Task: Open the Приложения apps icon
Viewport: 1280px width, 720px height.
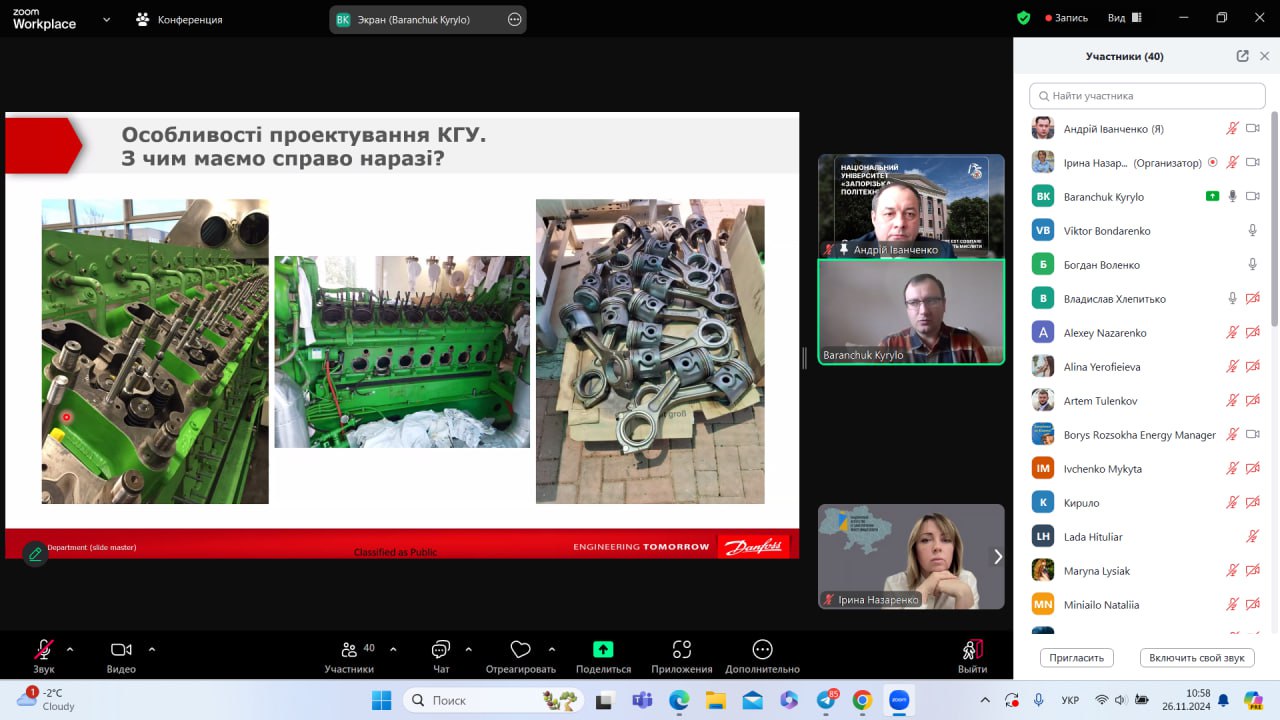Action: 682,650
